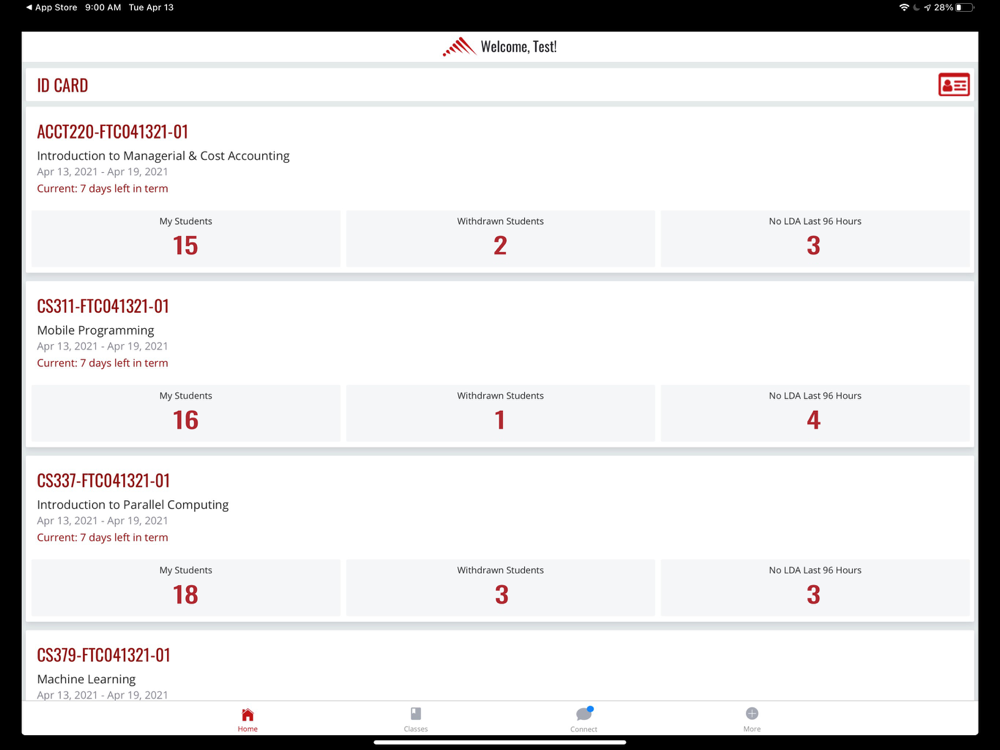Image resolution: width=1000 pixels, height=750 pixels.
Task: Tap ACCT220 'Current: 7 days left in term'
Action: (x=103, y=188)
